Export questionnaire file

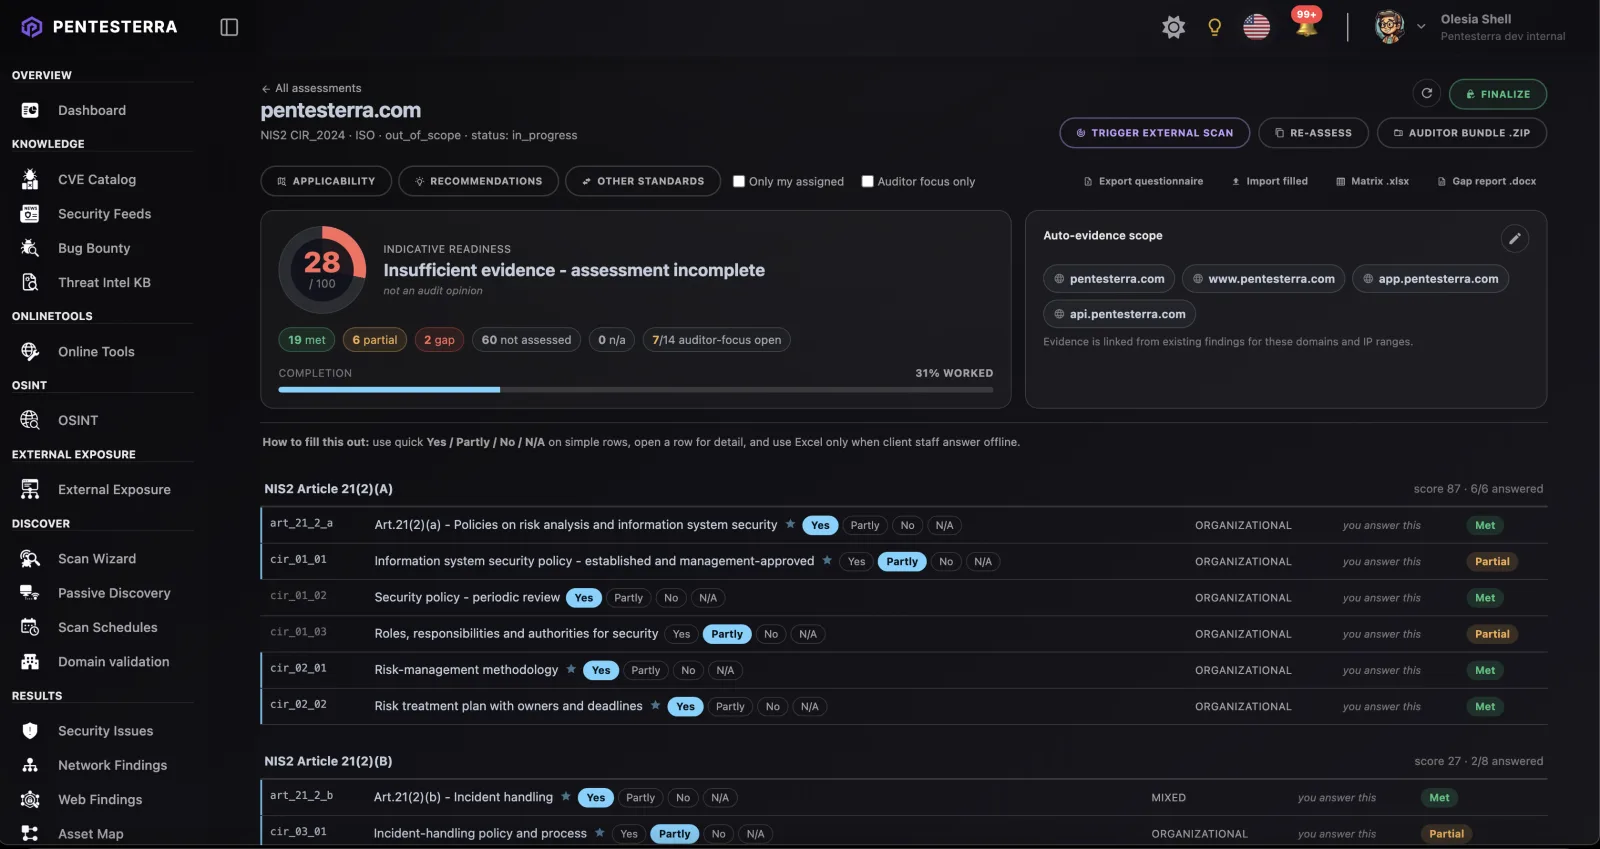point(1143,181)
